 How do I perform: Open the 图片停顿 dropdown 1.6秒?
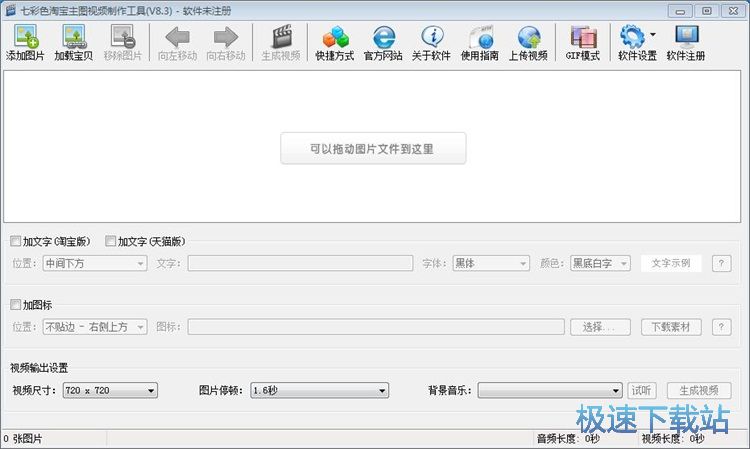(x=320, y=391)
